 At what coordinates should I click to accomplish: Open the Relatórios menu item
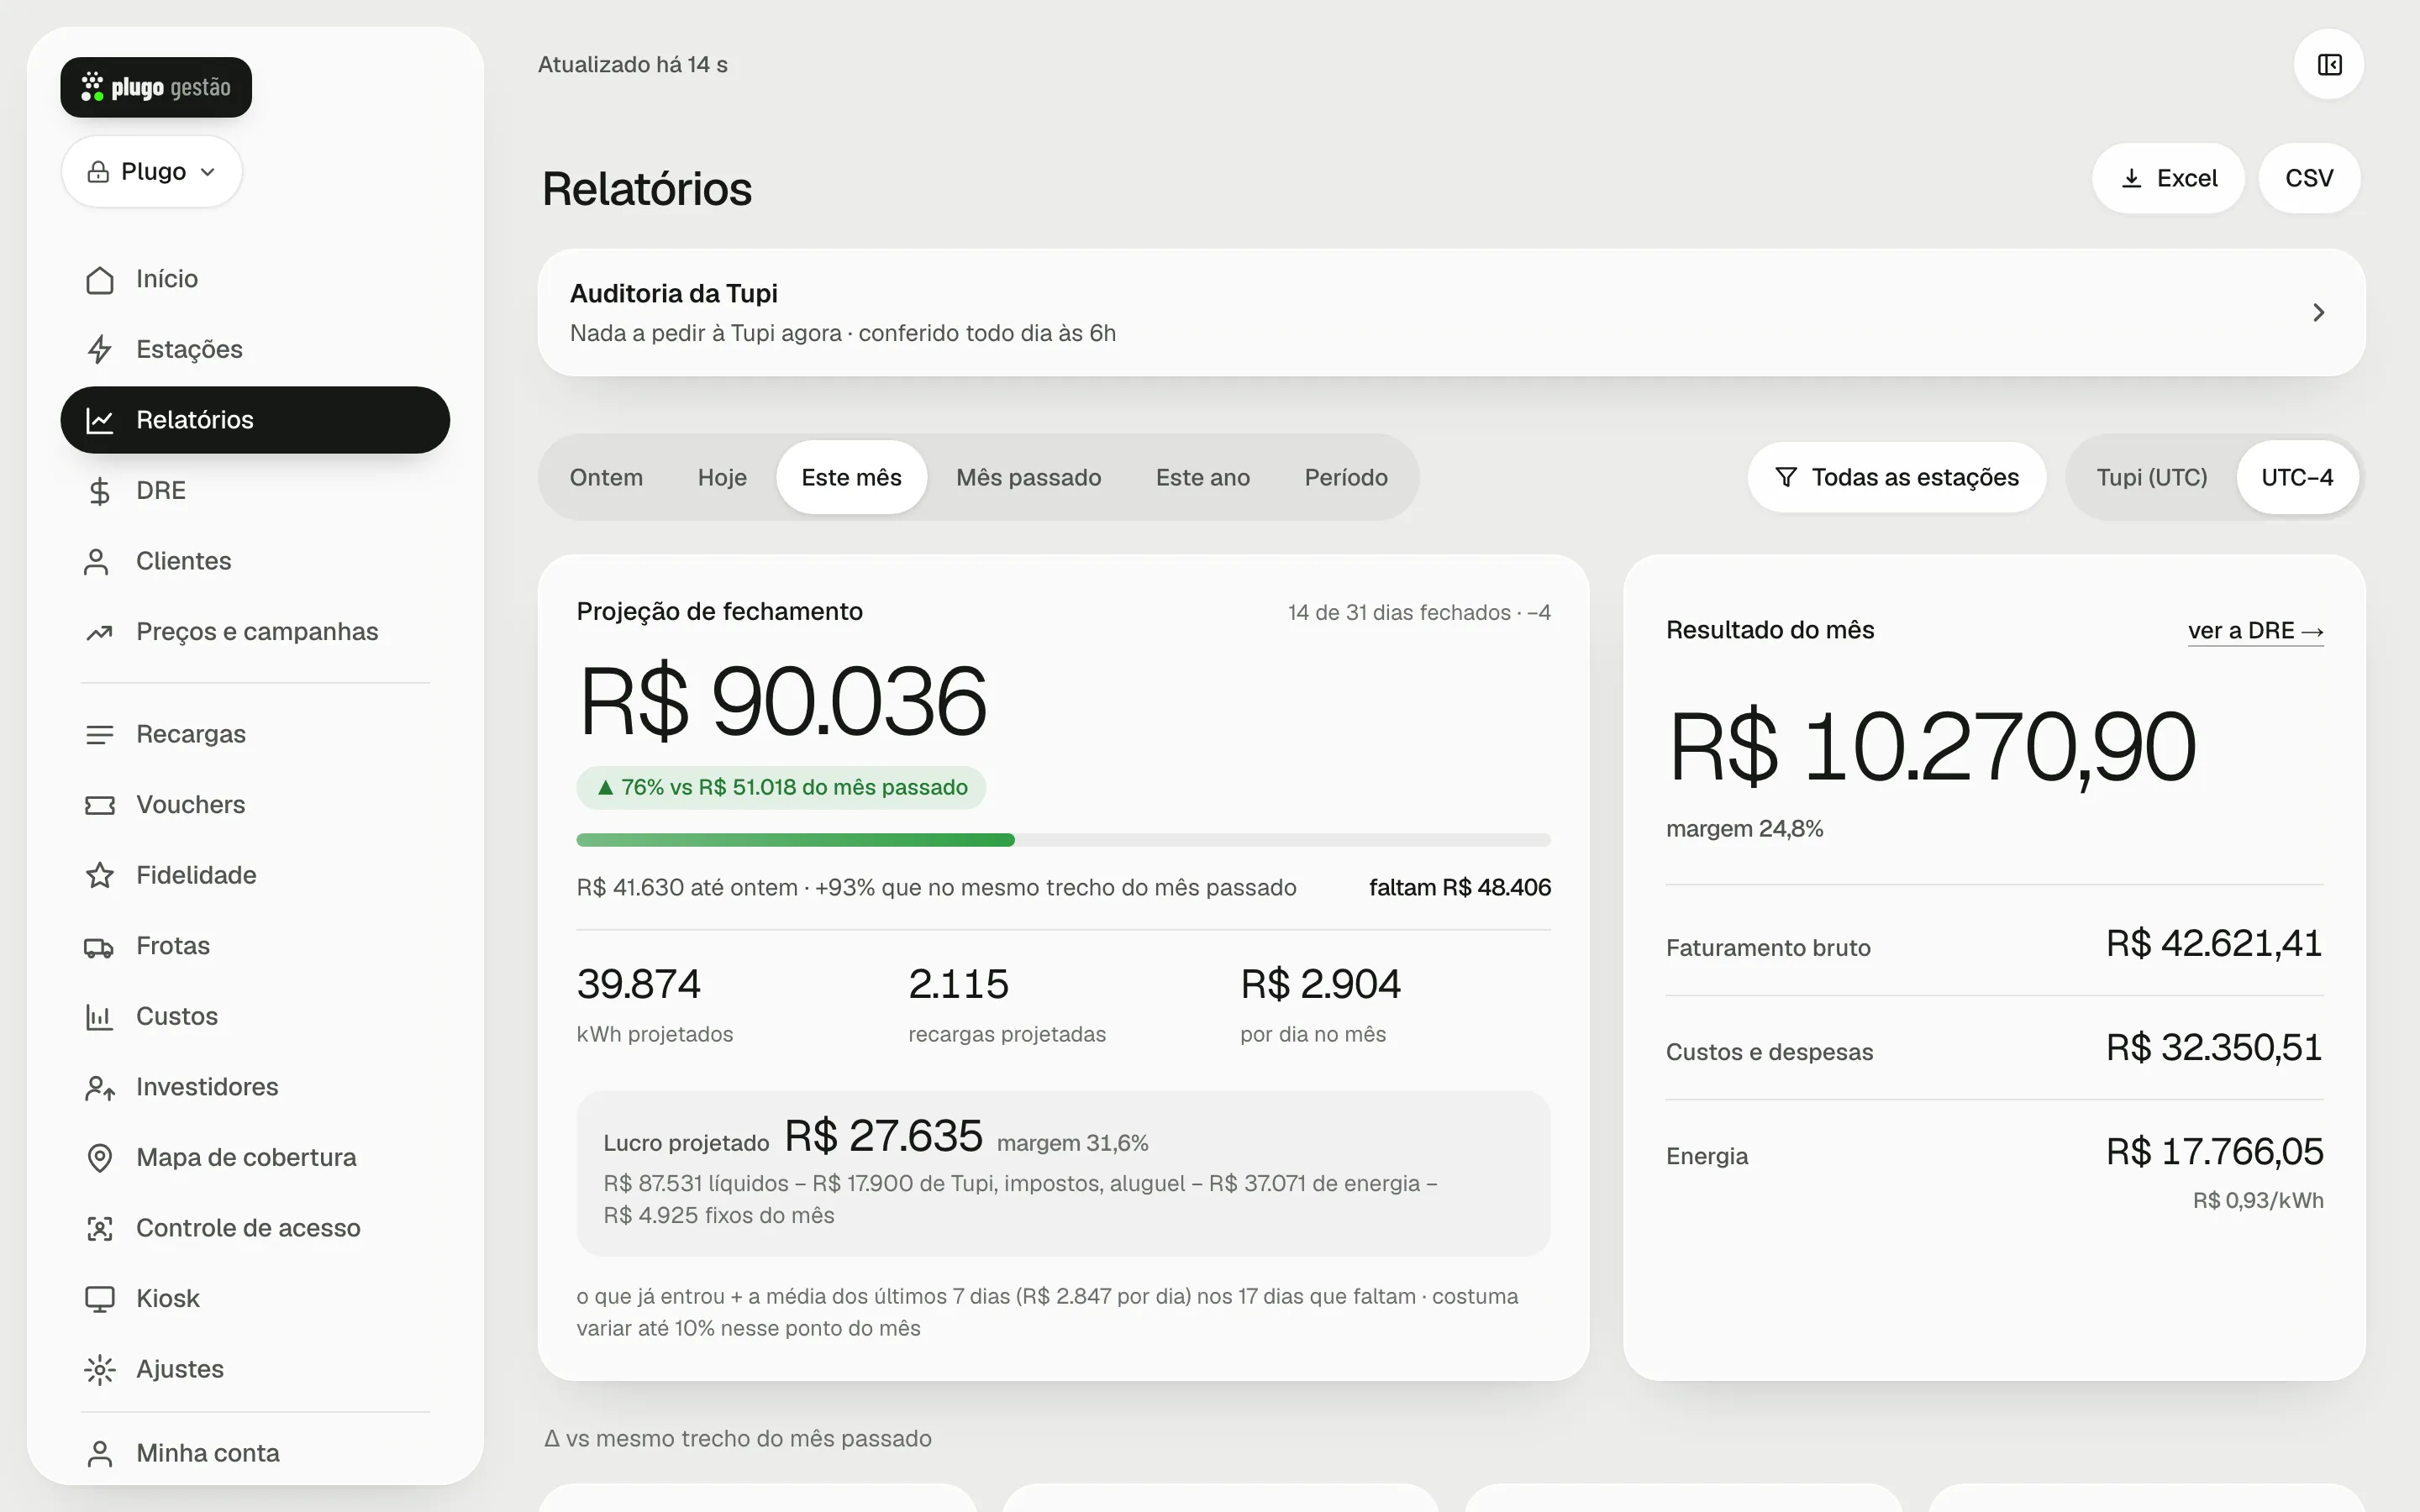(255, 420)
